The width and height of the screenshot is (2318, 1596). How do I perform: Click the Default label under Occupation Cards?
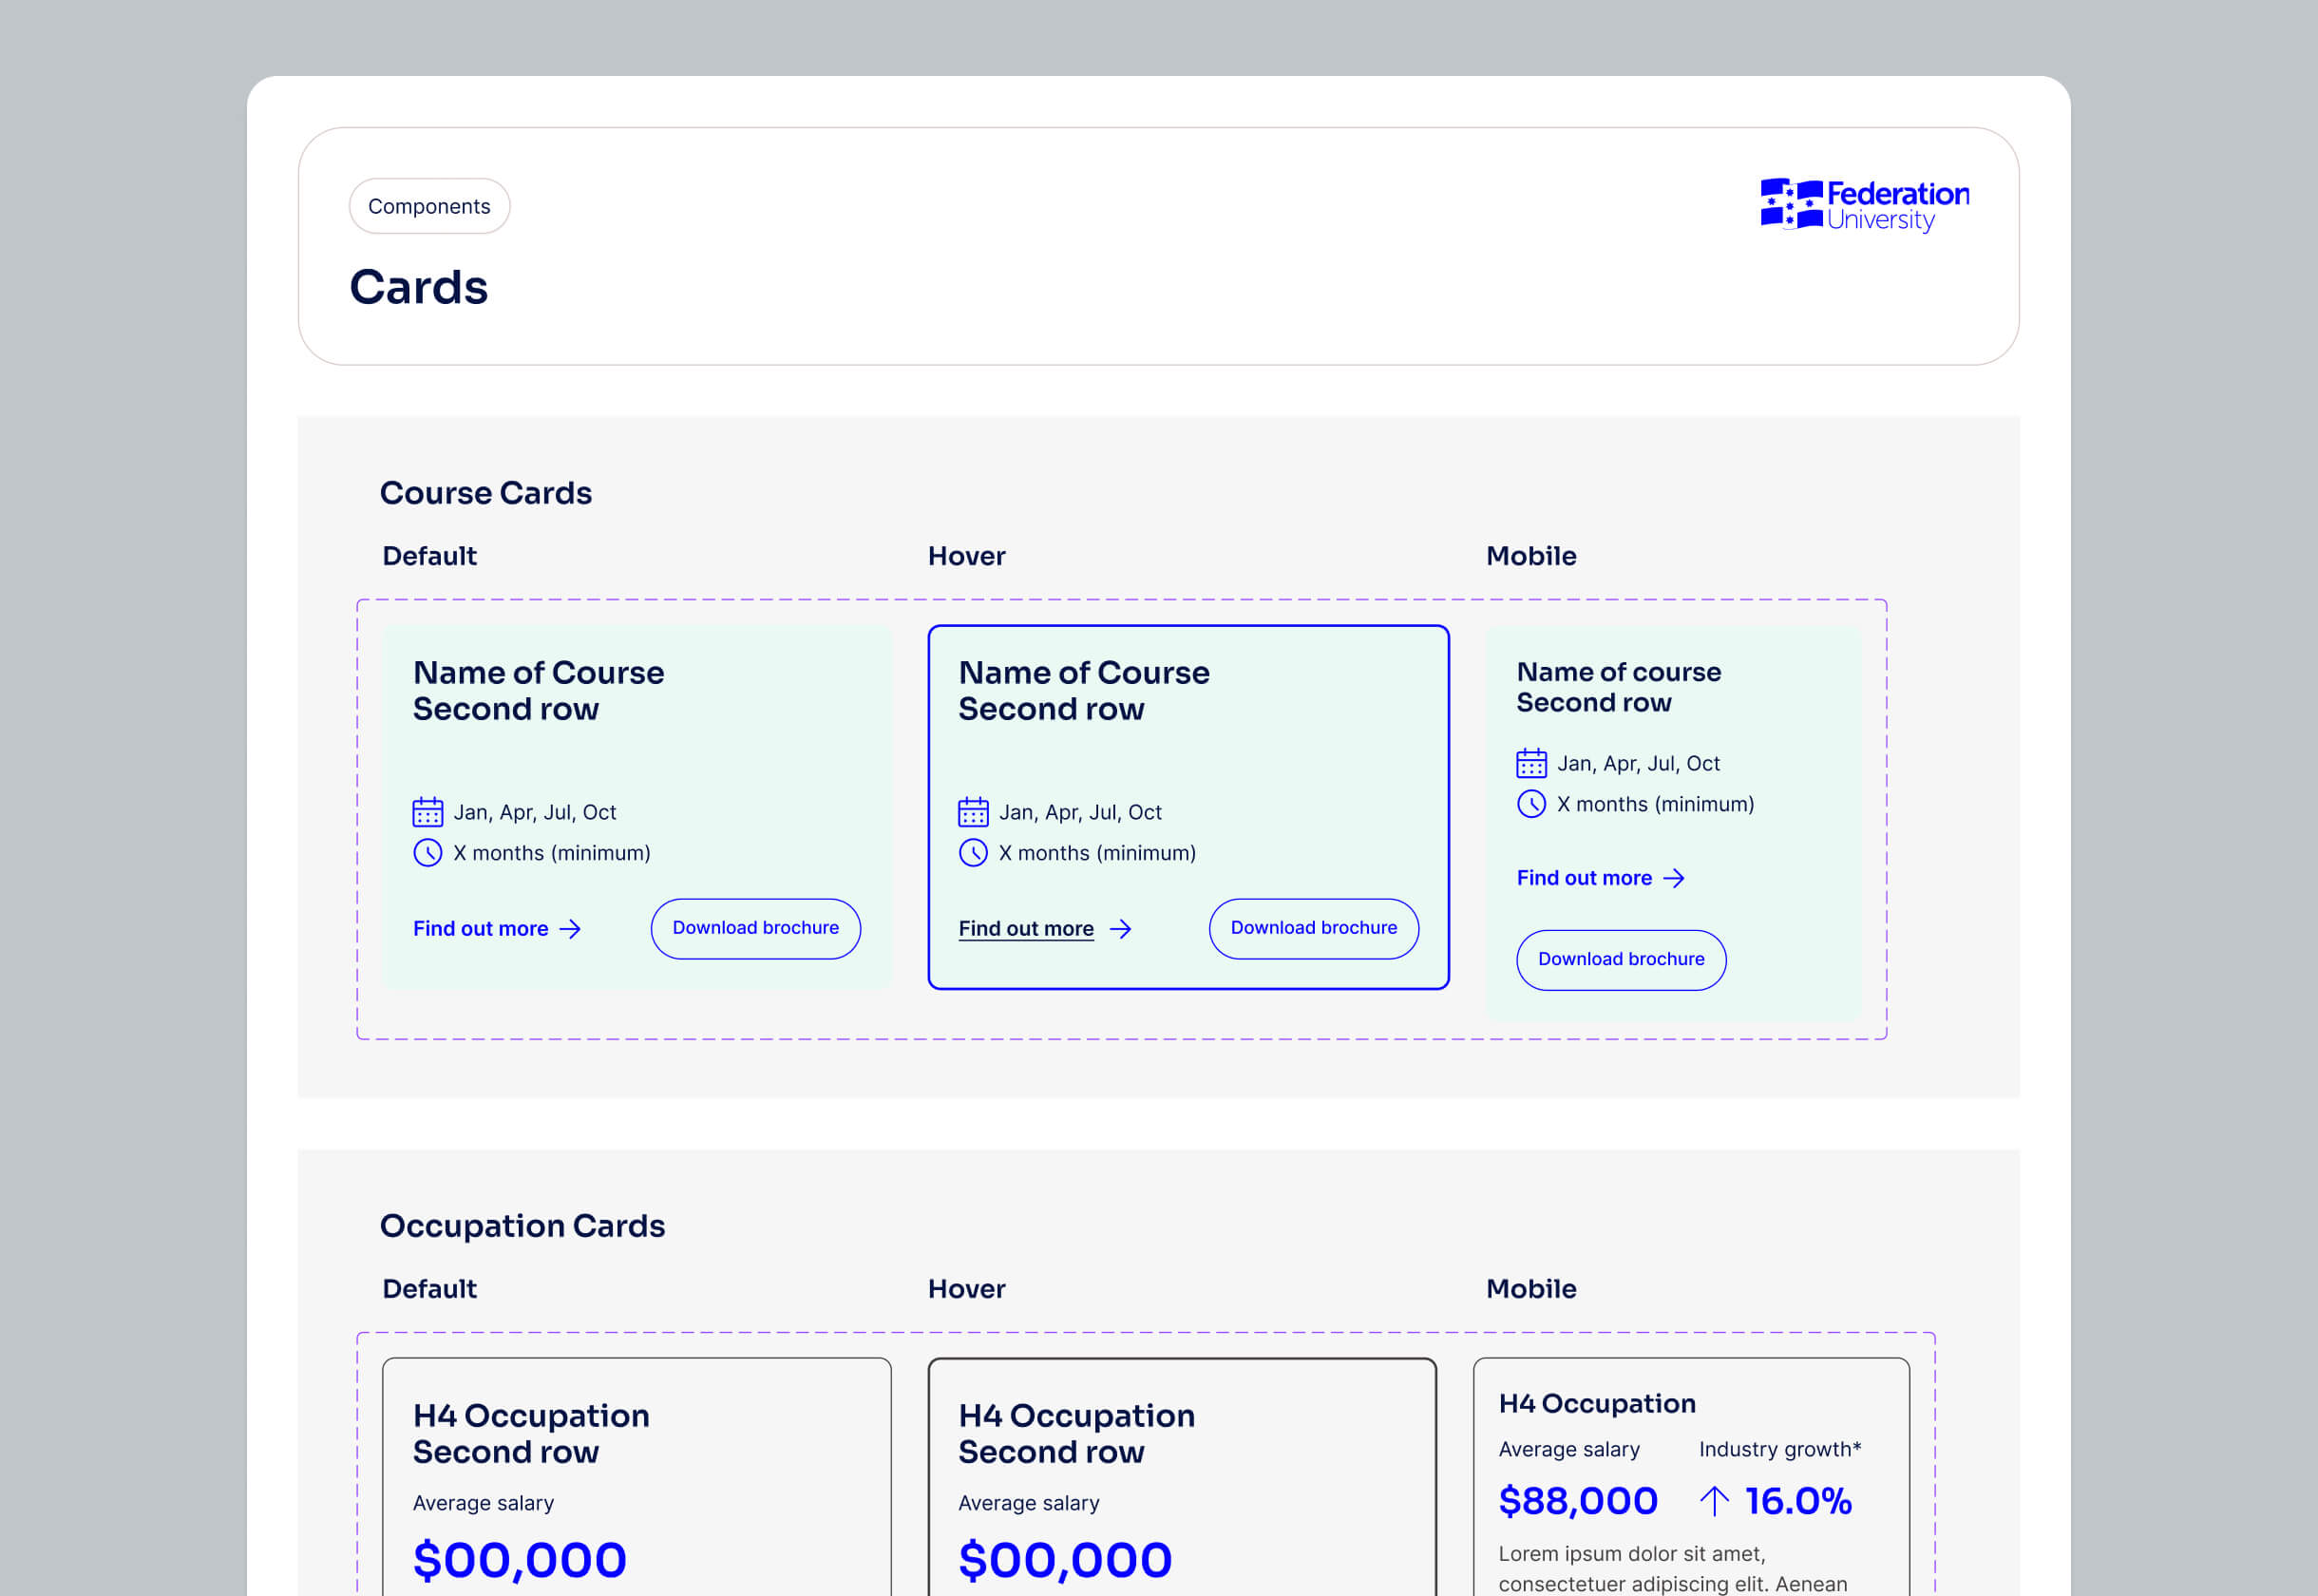coord(430,1289)
